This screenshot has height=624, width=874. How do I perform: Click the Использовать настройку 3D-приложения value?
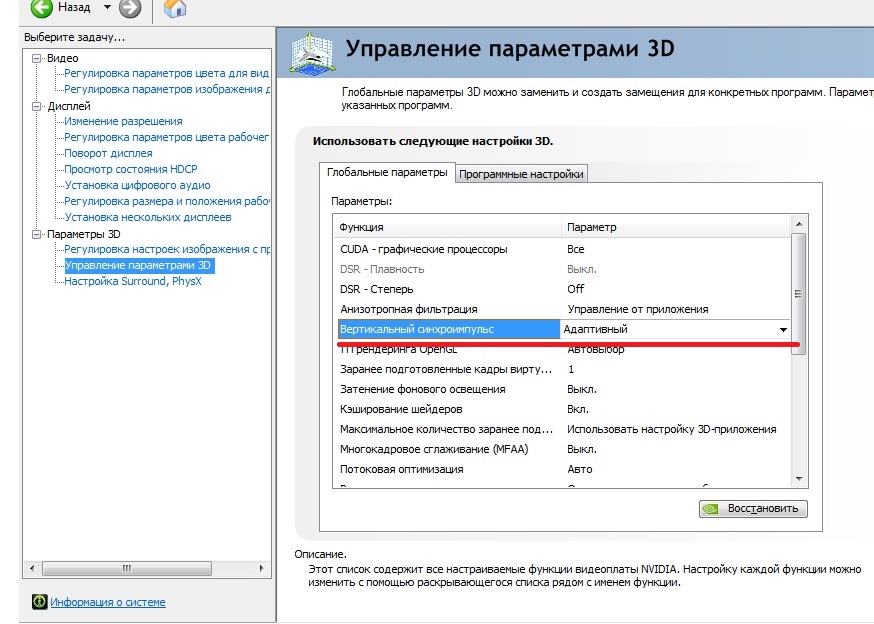click(x=672, y=429)
